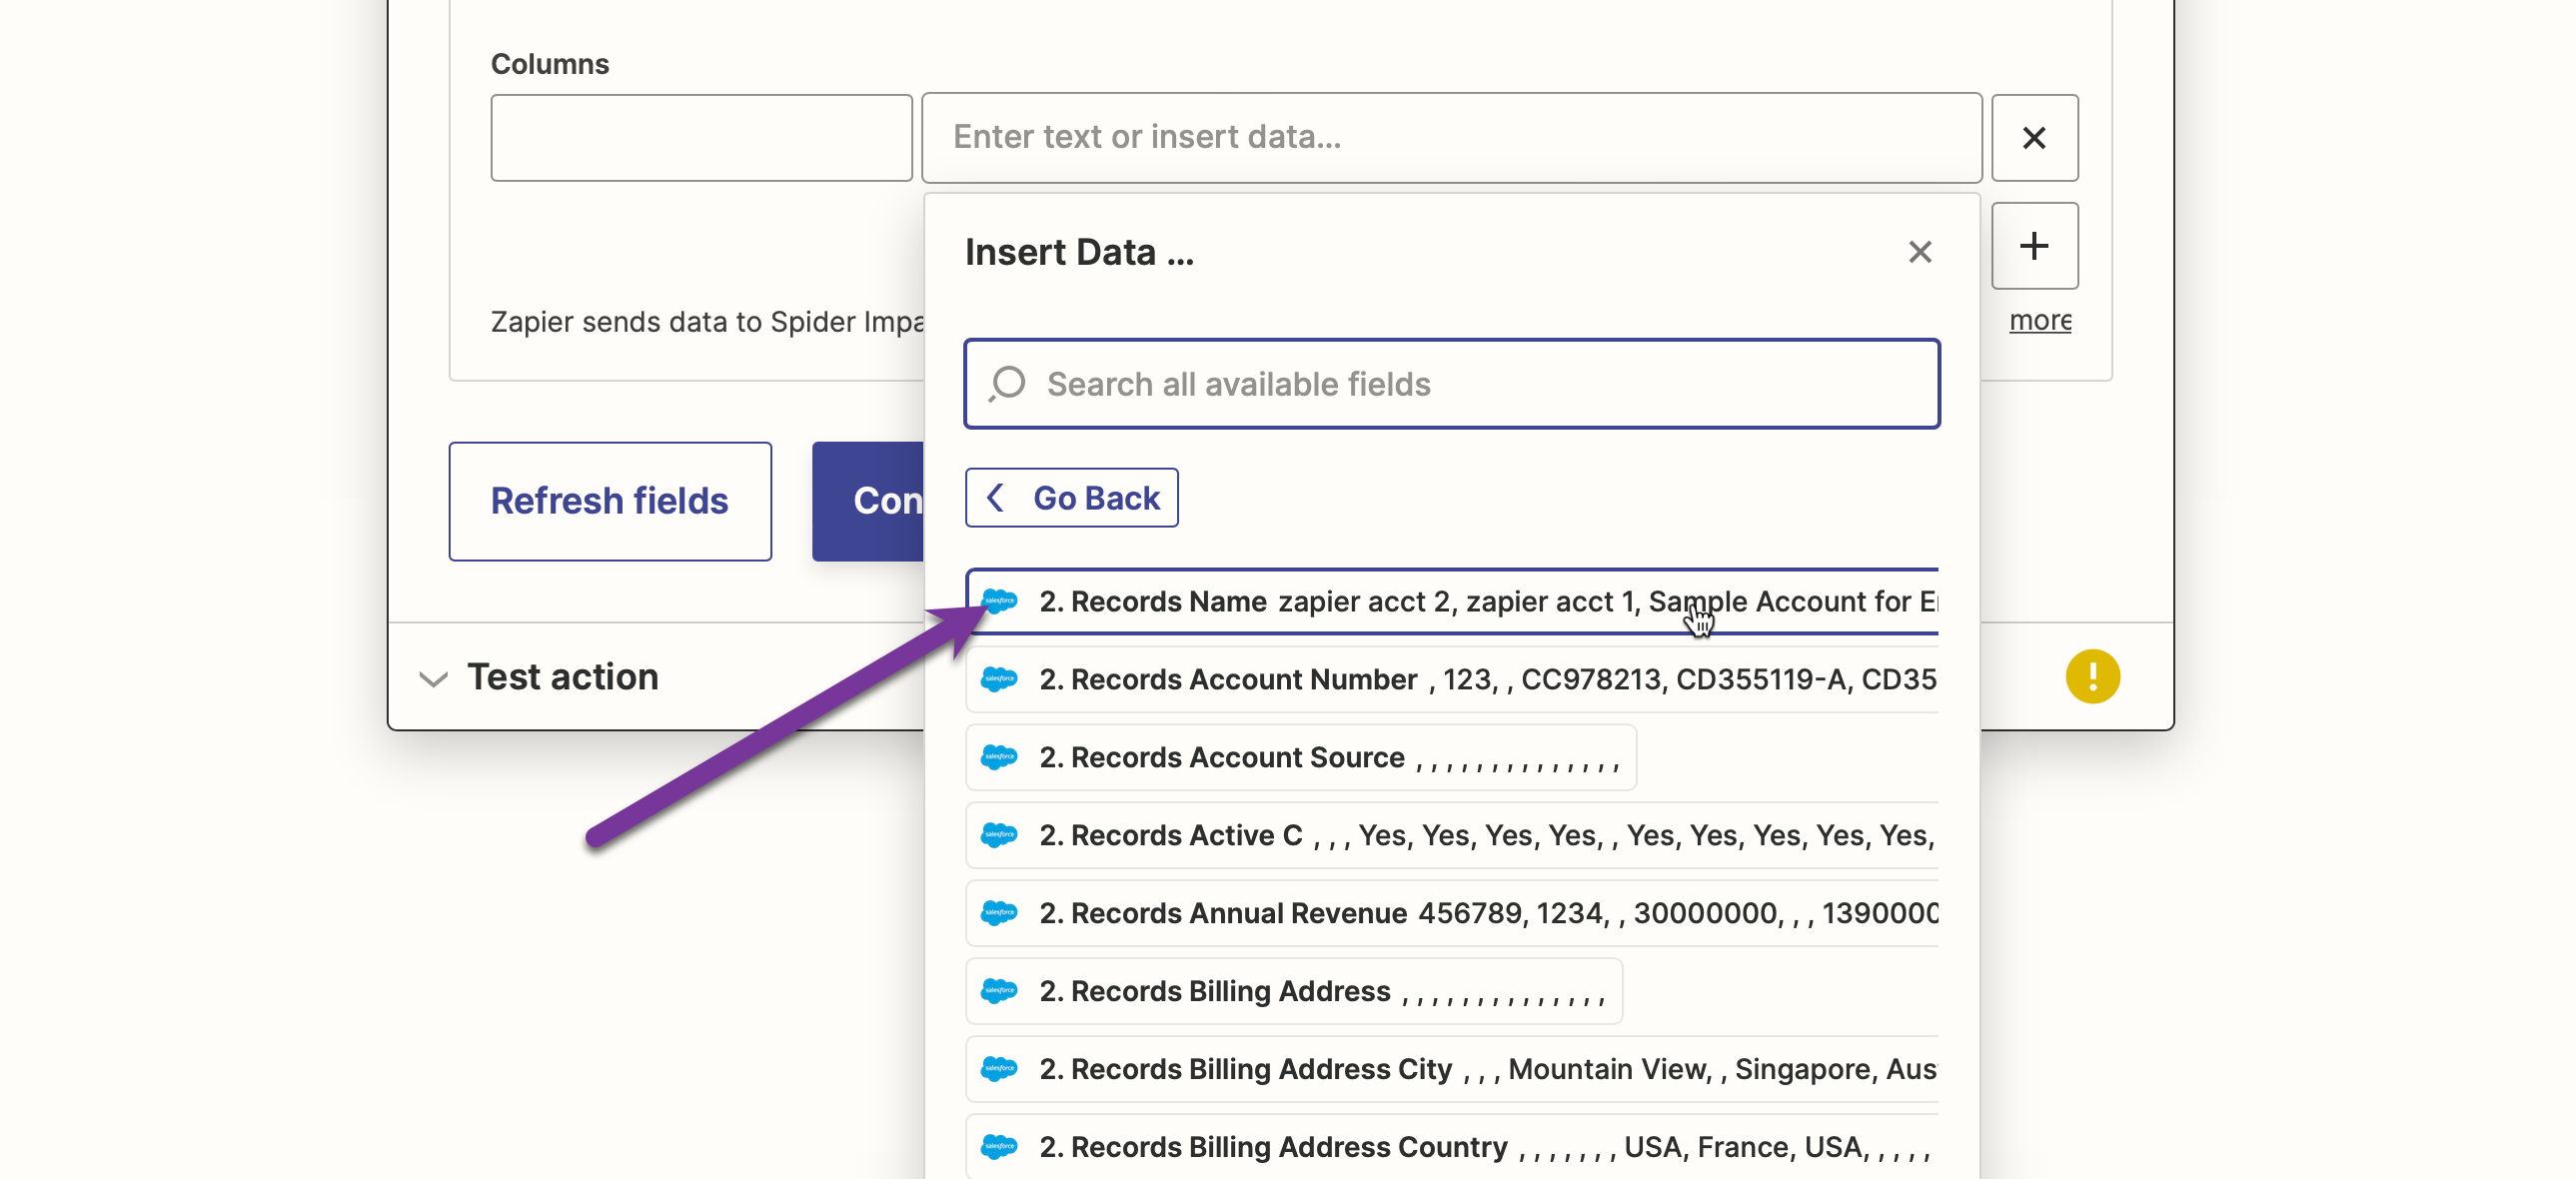Click the 'Enter text or insert data' field

point(1451,138)
